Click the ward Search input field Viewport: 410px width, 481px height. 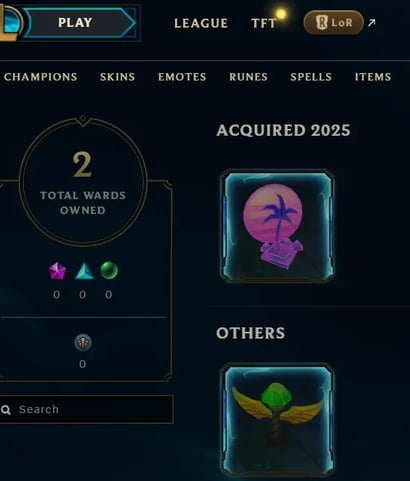[86, 410]
